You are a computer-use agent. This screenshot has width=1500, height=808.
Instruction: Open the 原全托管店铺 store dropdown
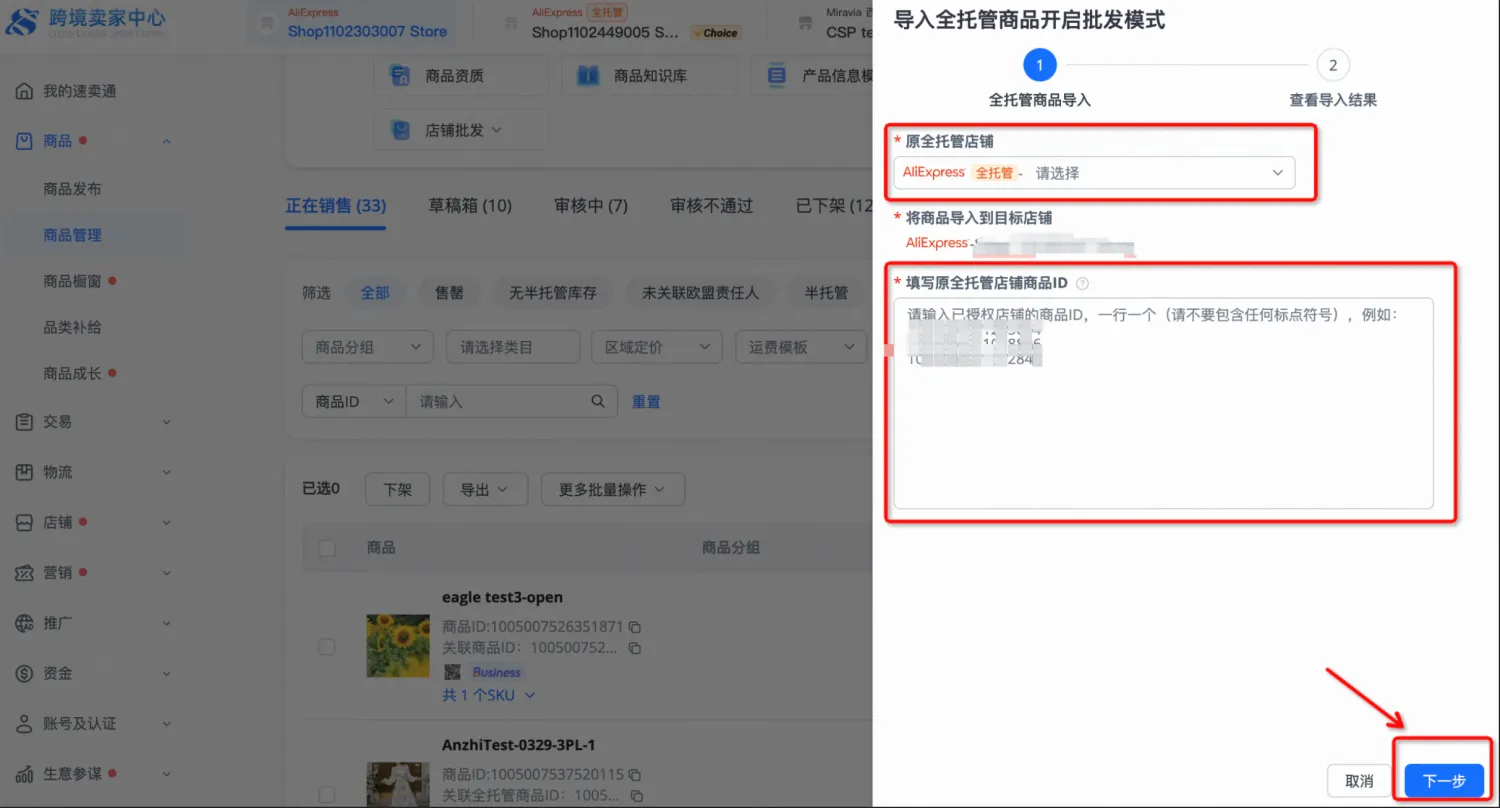[x=1094, y=173]
